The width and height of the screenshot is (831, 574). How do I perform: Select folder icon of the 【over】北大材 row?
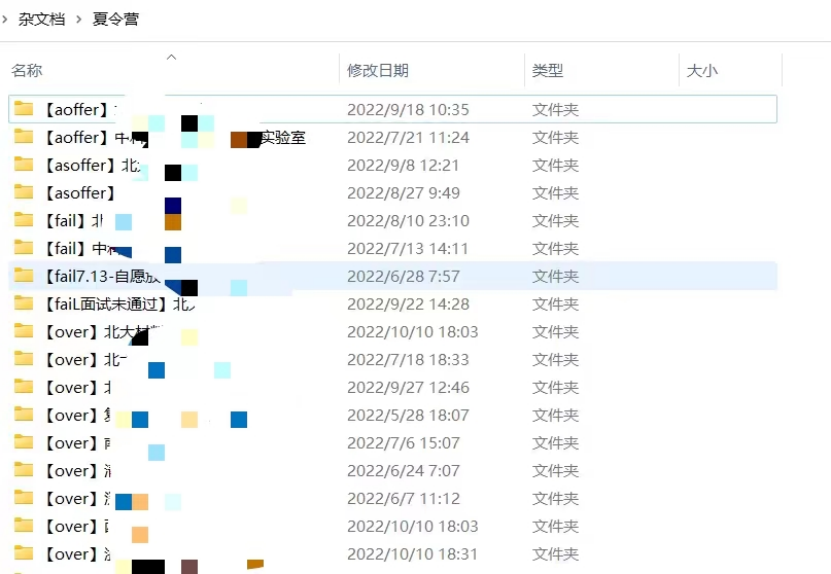(x=23, y=331)
